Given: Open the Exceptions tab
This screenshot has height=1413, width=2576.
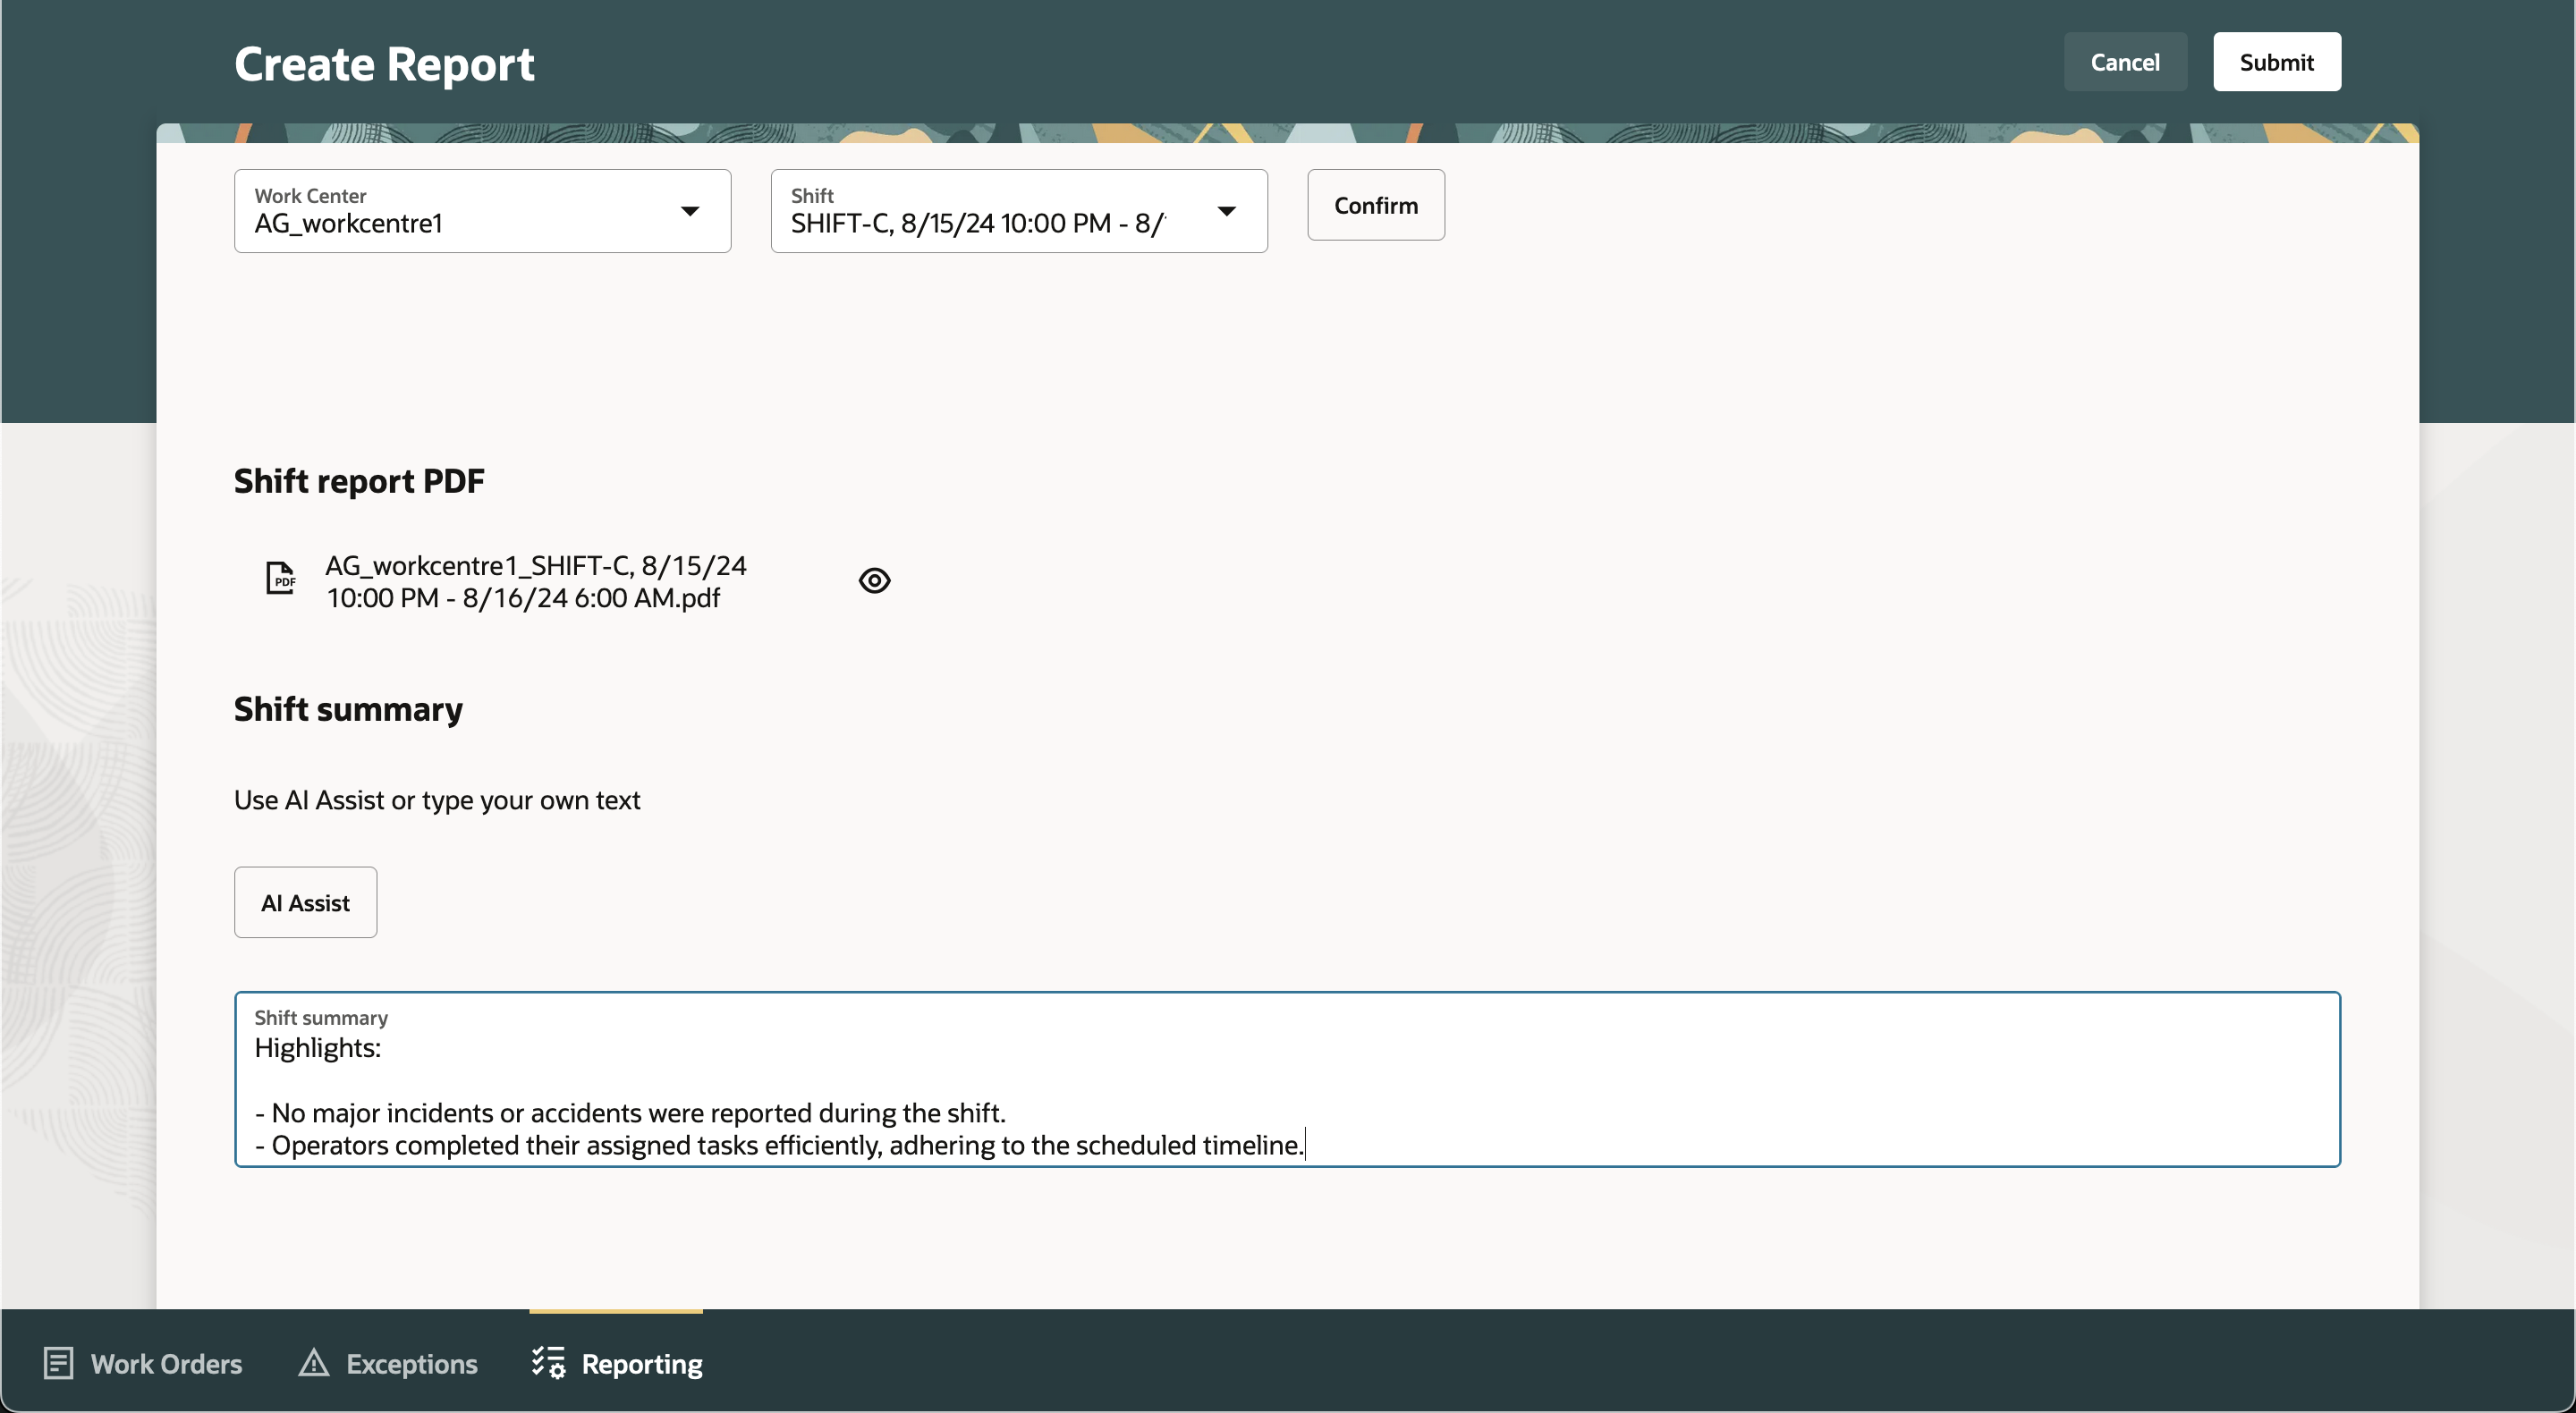Looking at the screenshot, I should (x=411, y=1364).
